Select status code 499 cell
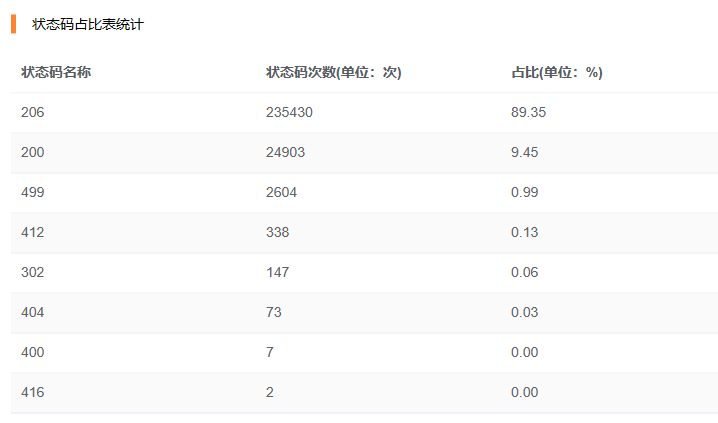The image size is (718, 423). coord(33,193)
